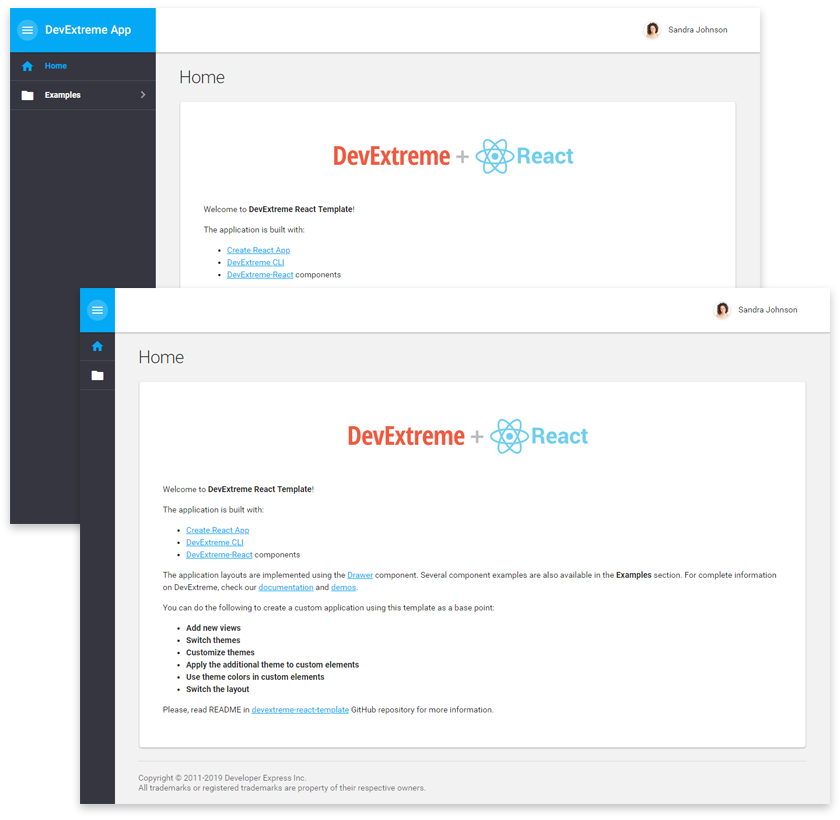The height and width of the screenshot is (820, 840).
Task: Click 'Welcome to DevExtreme React Template' in front window
Action: [x=238, y=490]
